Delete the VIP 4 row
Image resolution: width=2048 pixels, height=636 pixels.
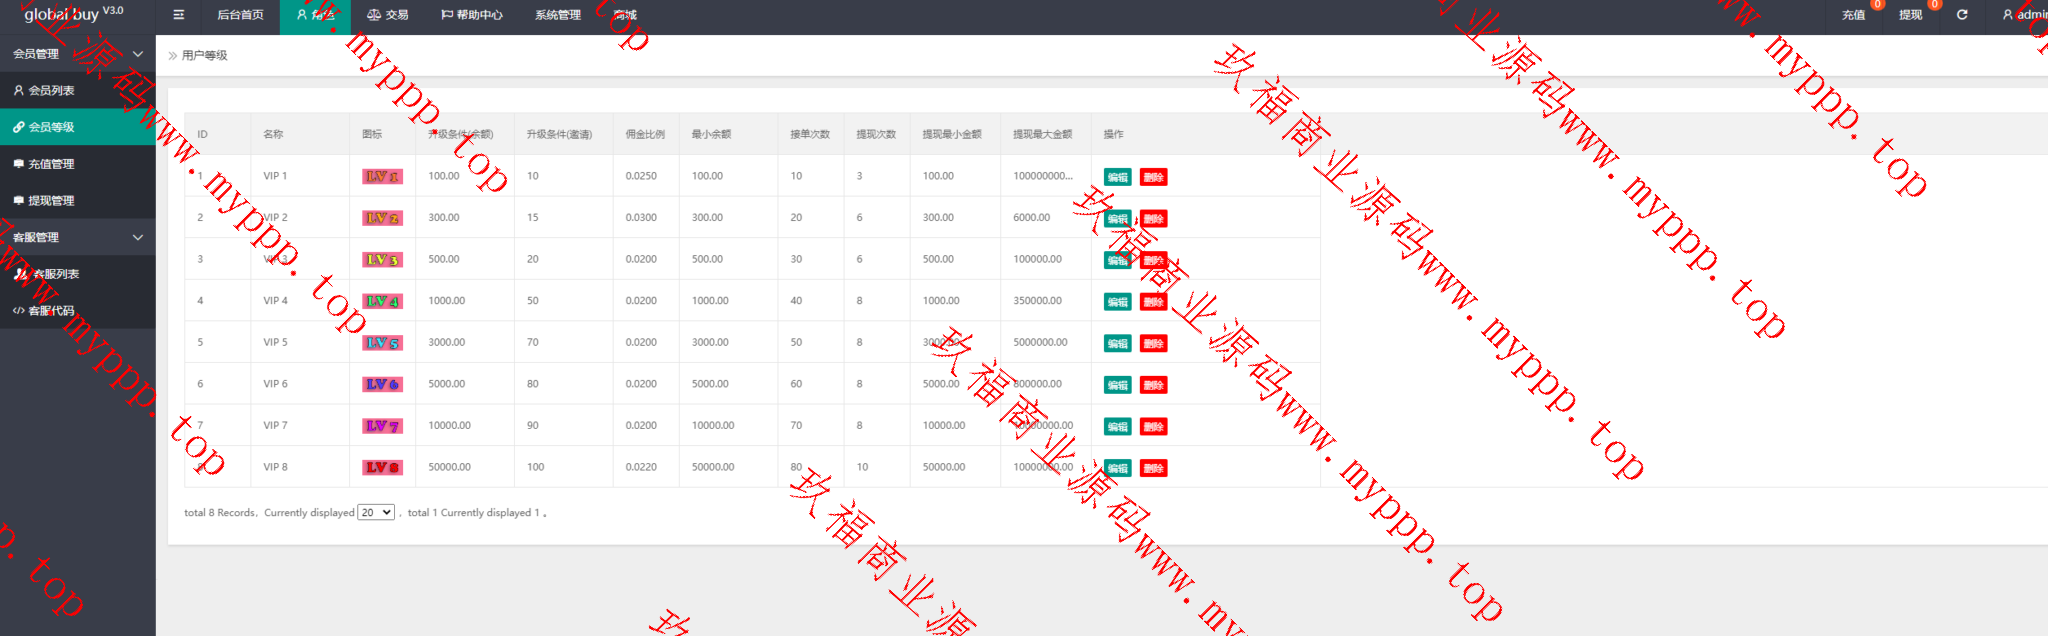pos(1154,302)
